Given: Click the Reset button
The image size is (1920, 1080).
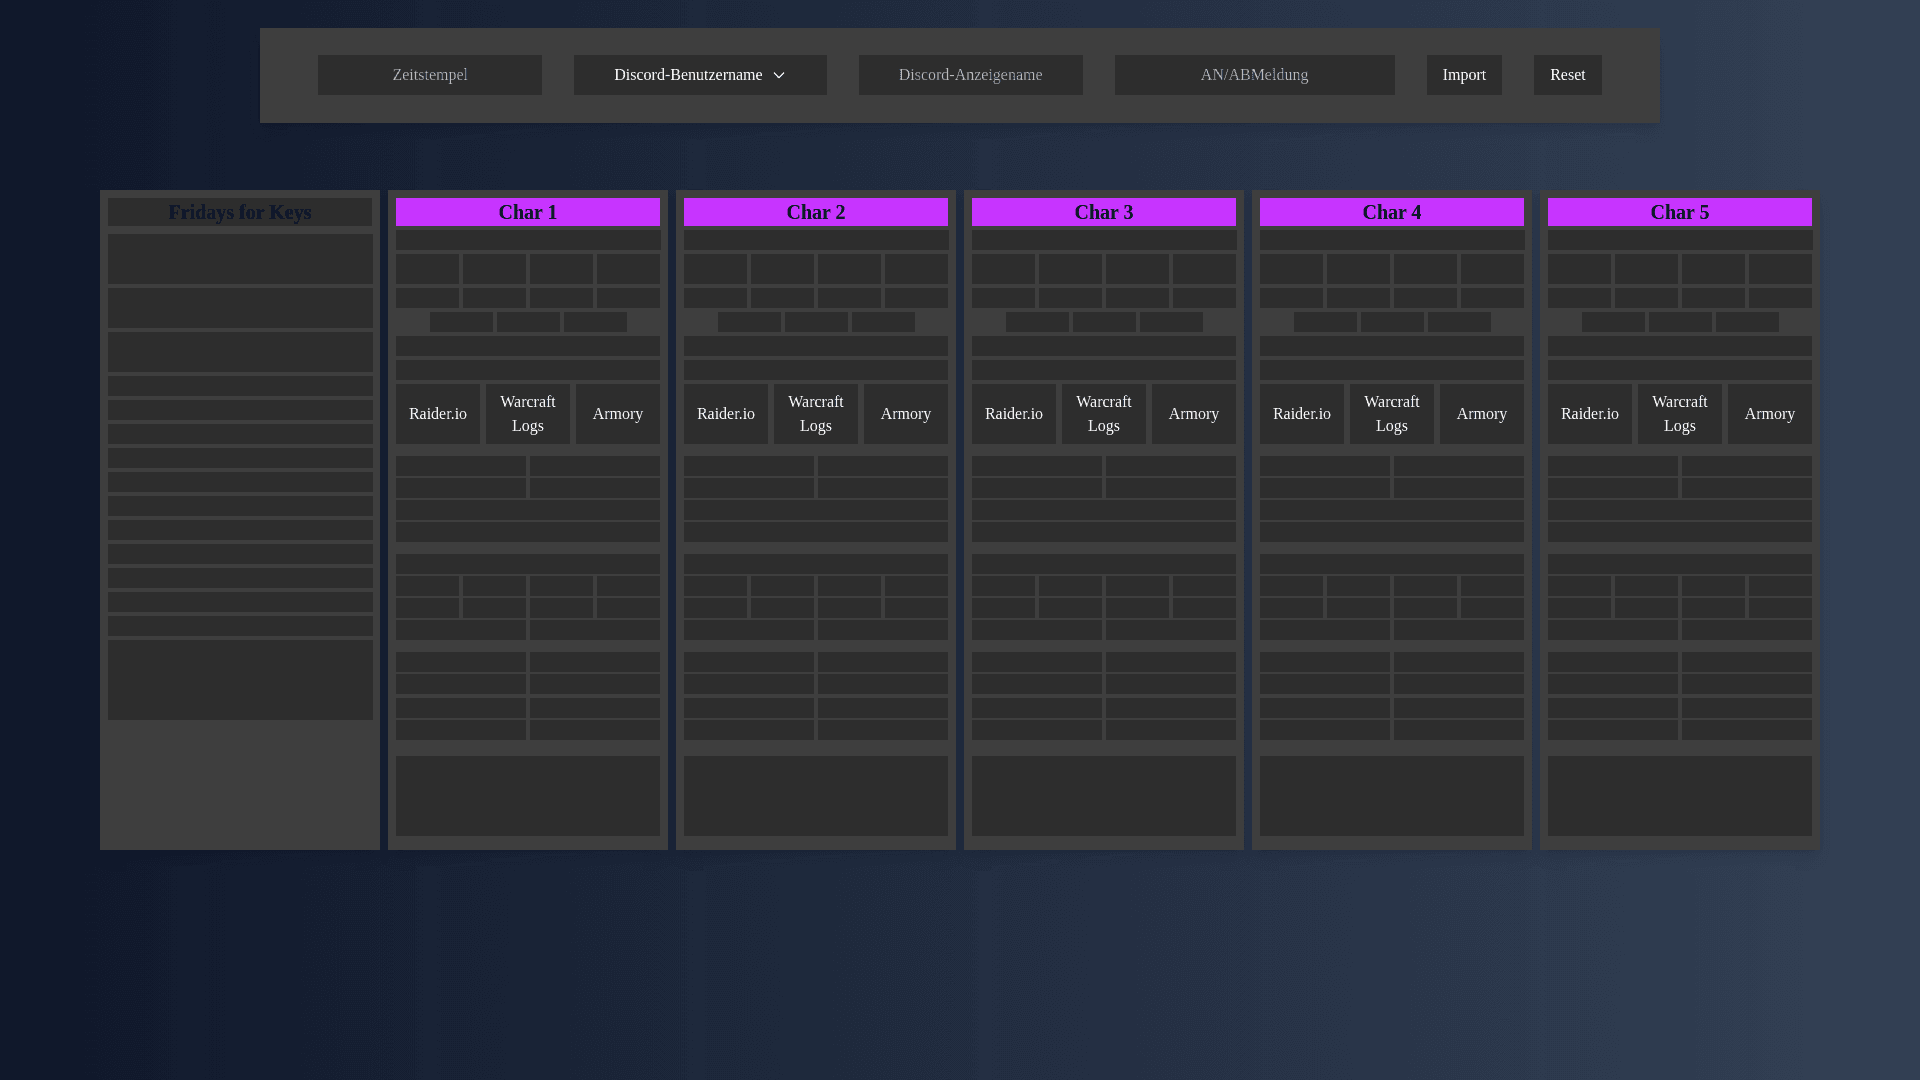Looking at the screenshot, I should (1567, 74).
